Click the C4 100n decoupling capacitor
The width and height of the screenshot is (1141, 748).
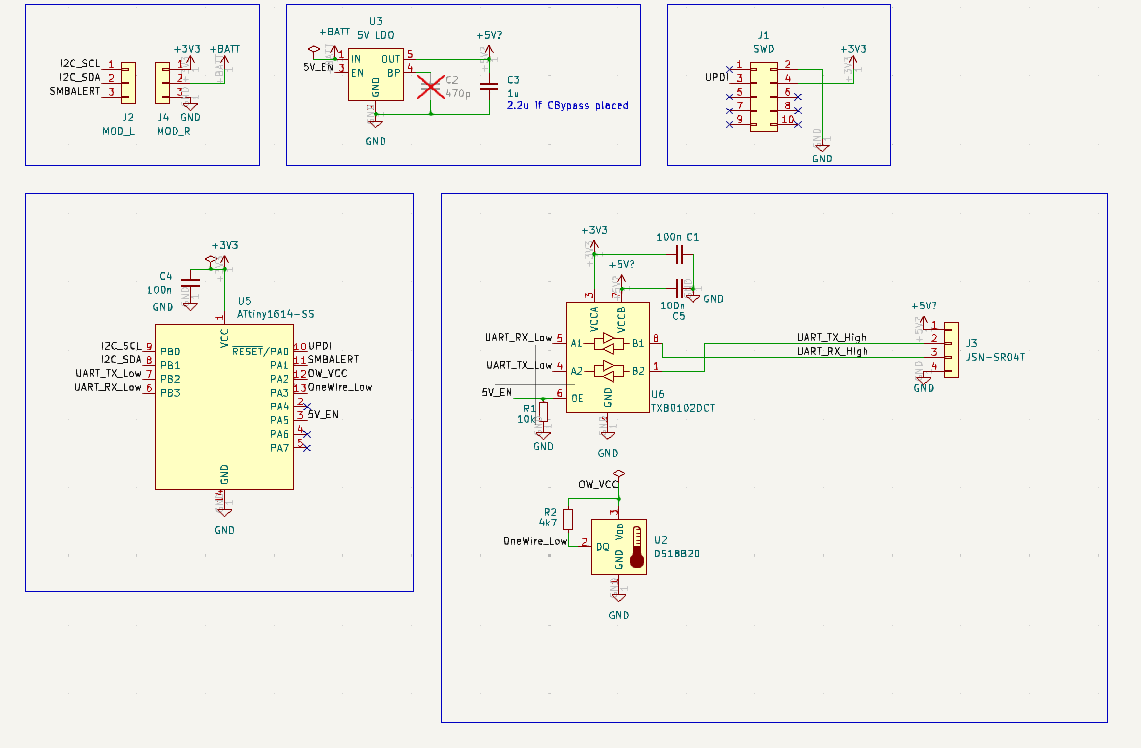189,285
